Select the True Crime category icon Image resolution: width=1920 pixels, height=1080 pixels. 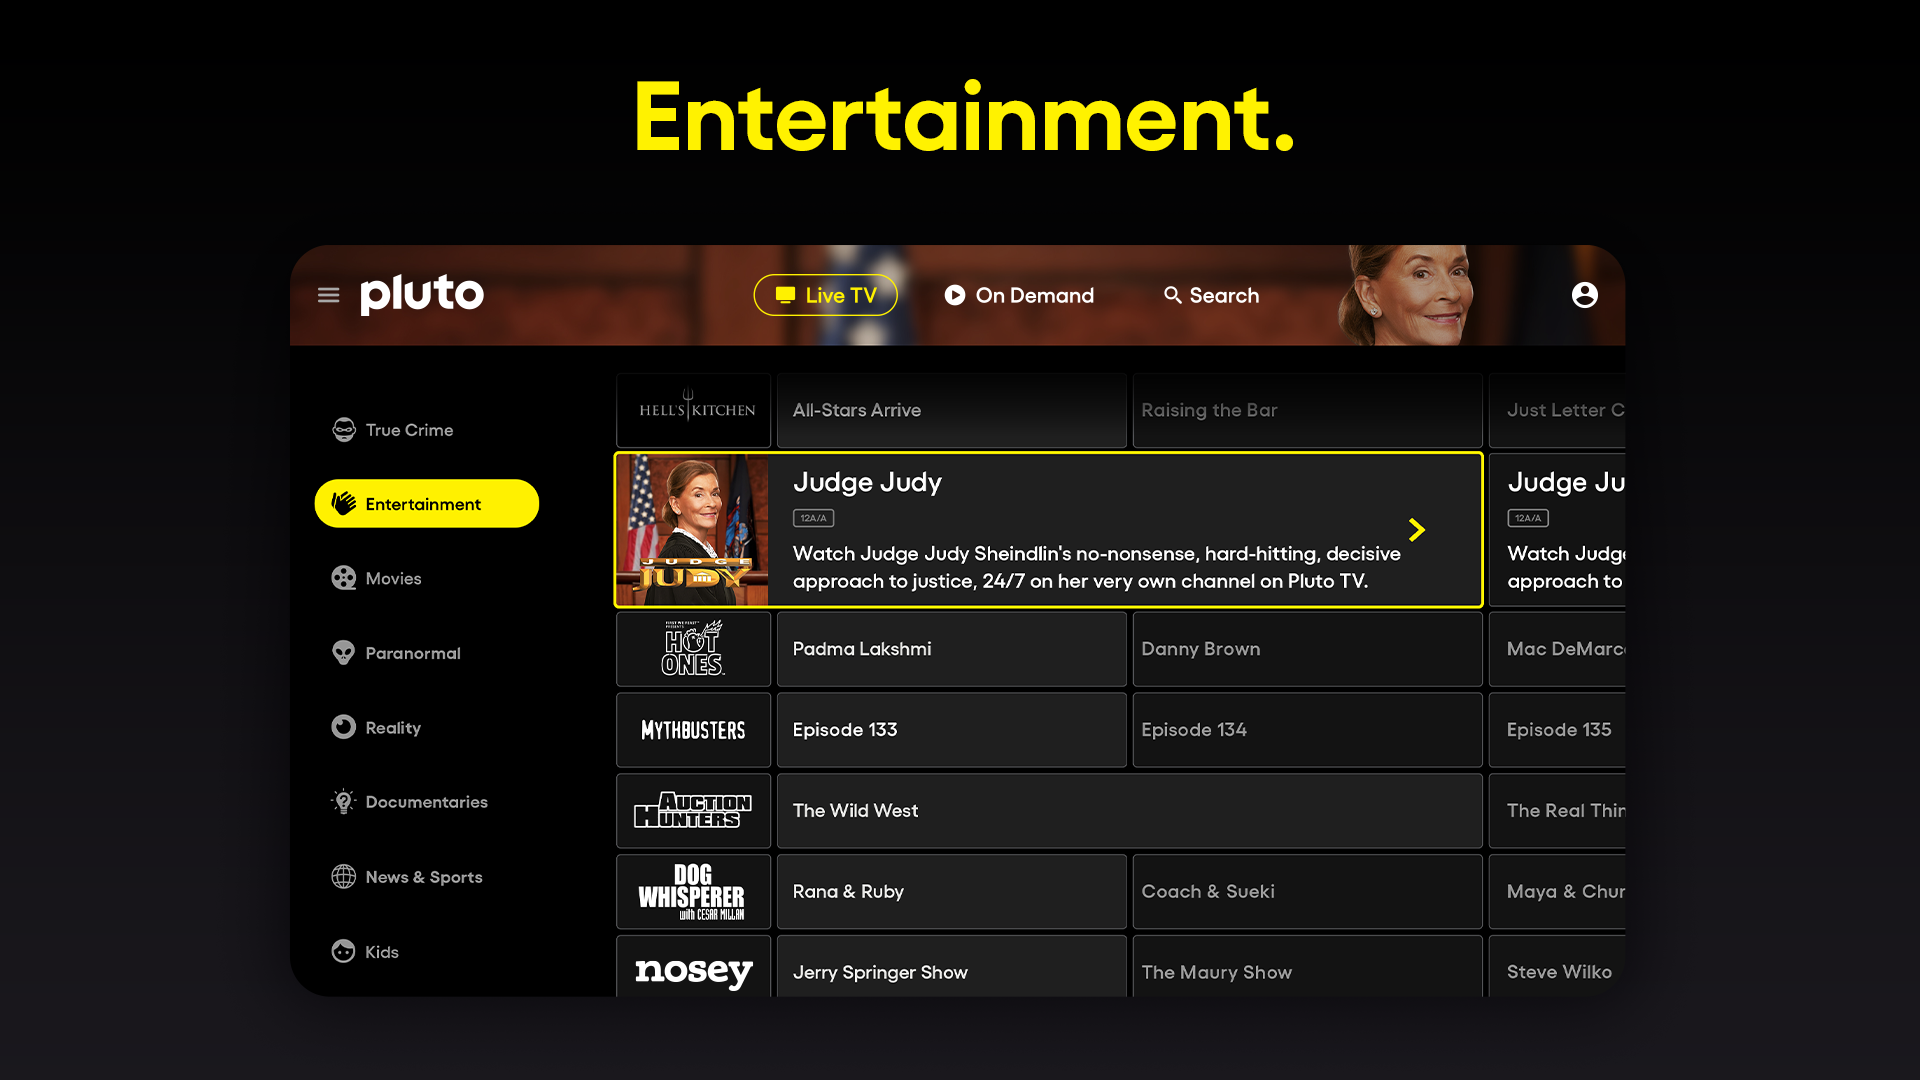coord(343,429)
